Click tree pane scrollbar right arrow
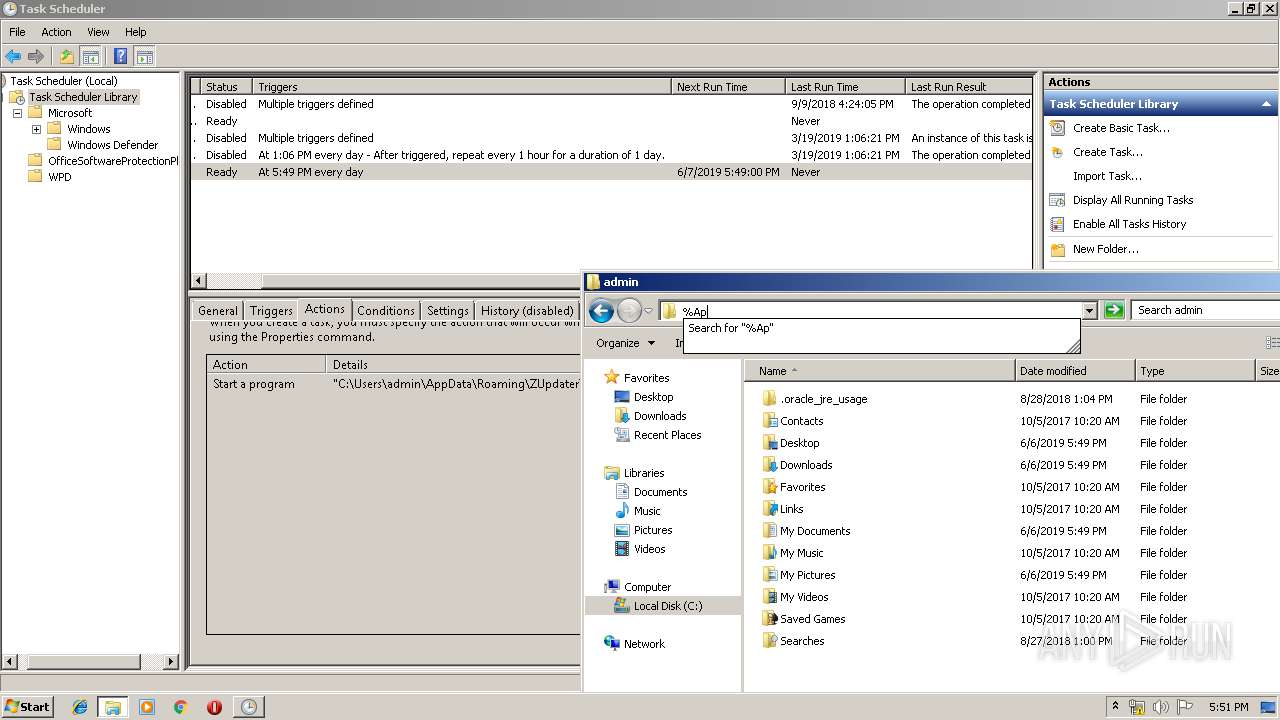The image size is (1280, 720). [170, 662]
